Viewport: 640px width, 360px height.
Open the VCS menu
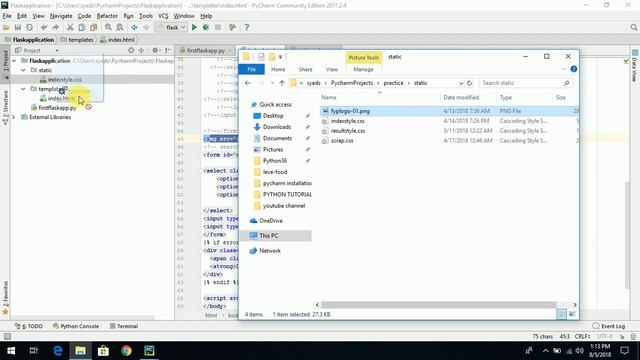point(163,16)
